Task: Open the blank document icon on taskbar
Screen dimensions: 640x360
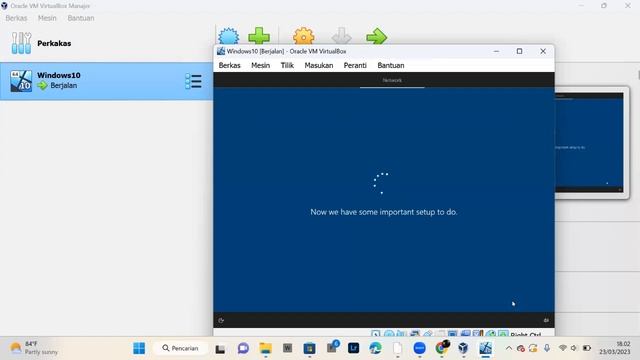Action: click(398, 348)
